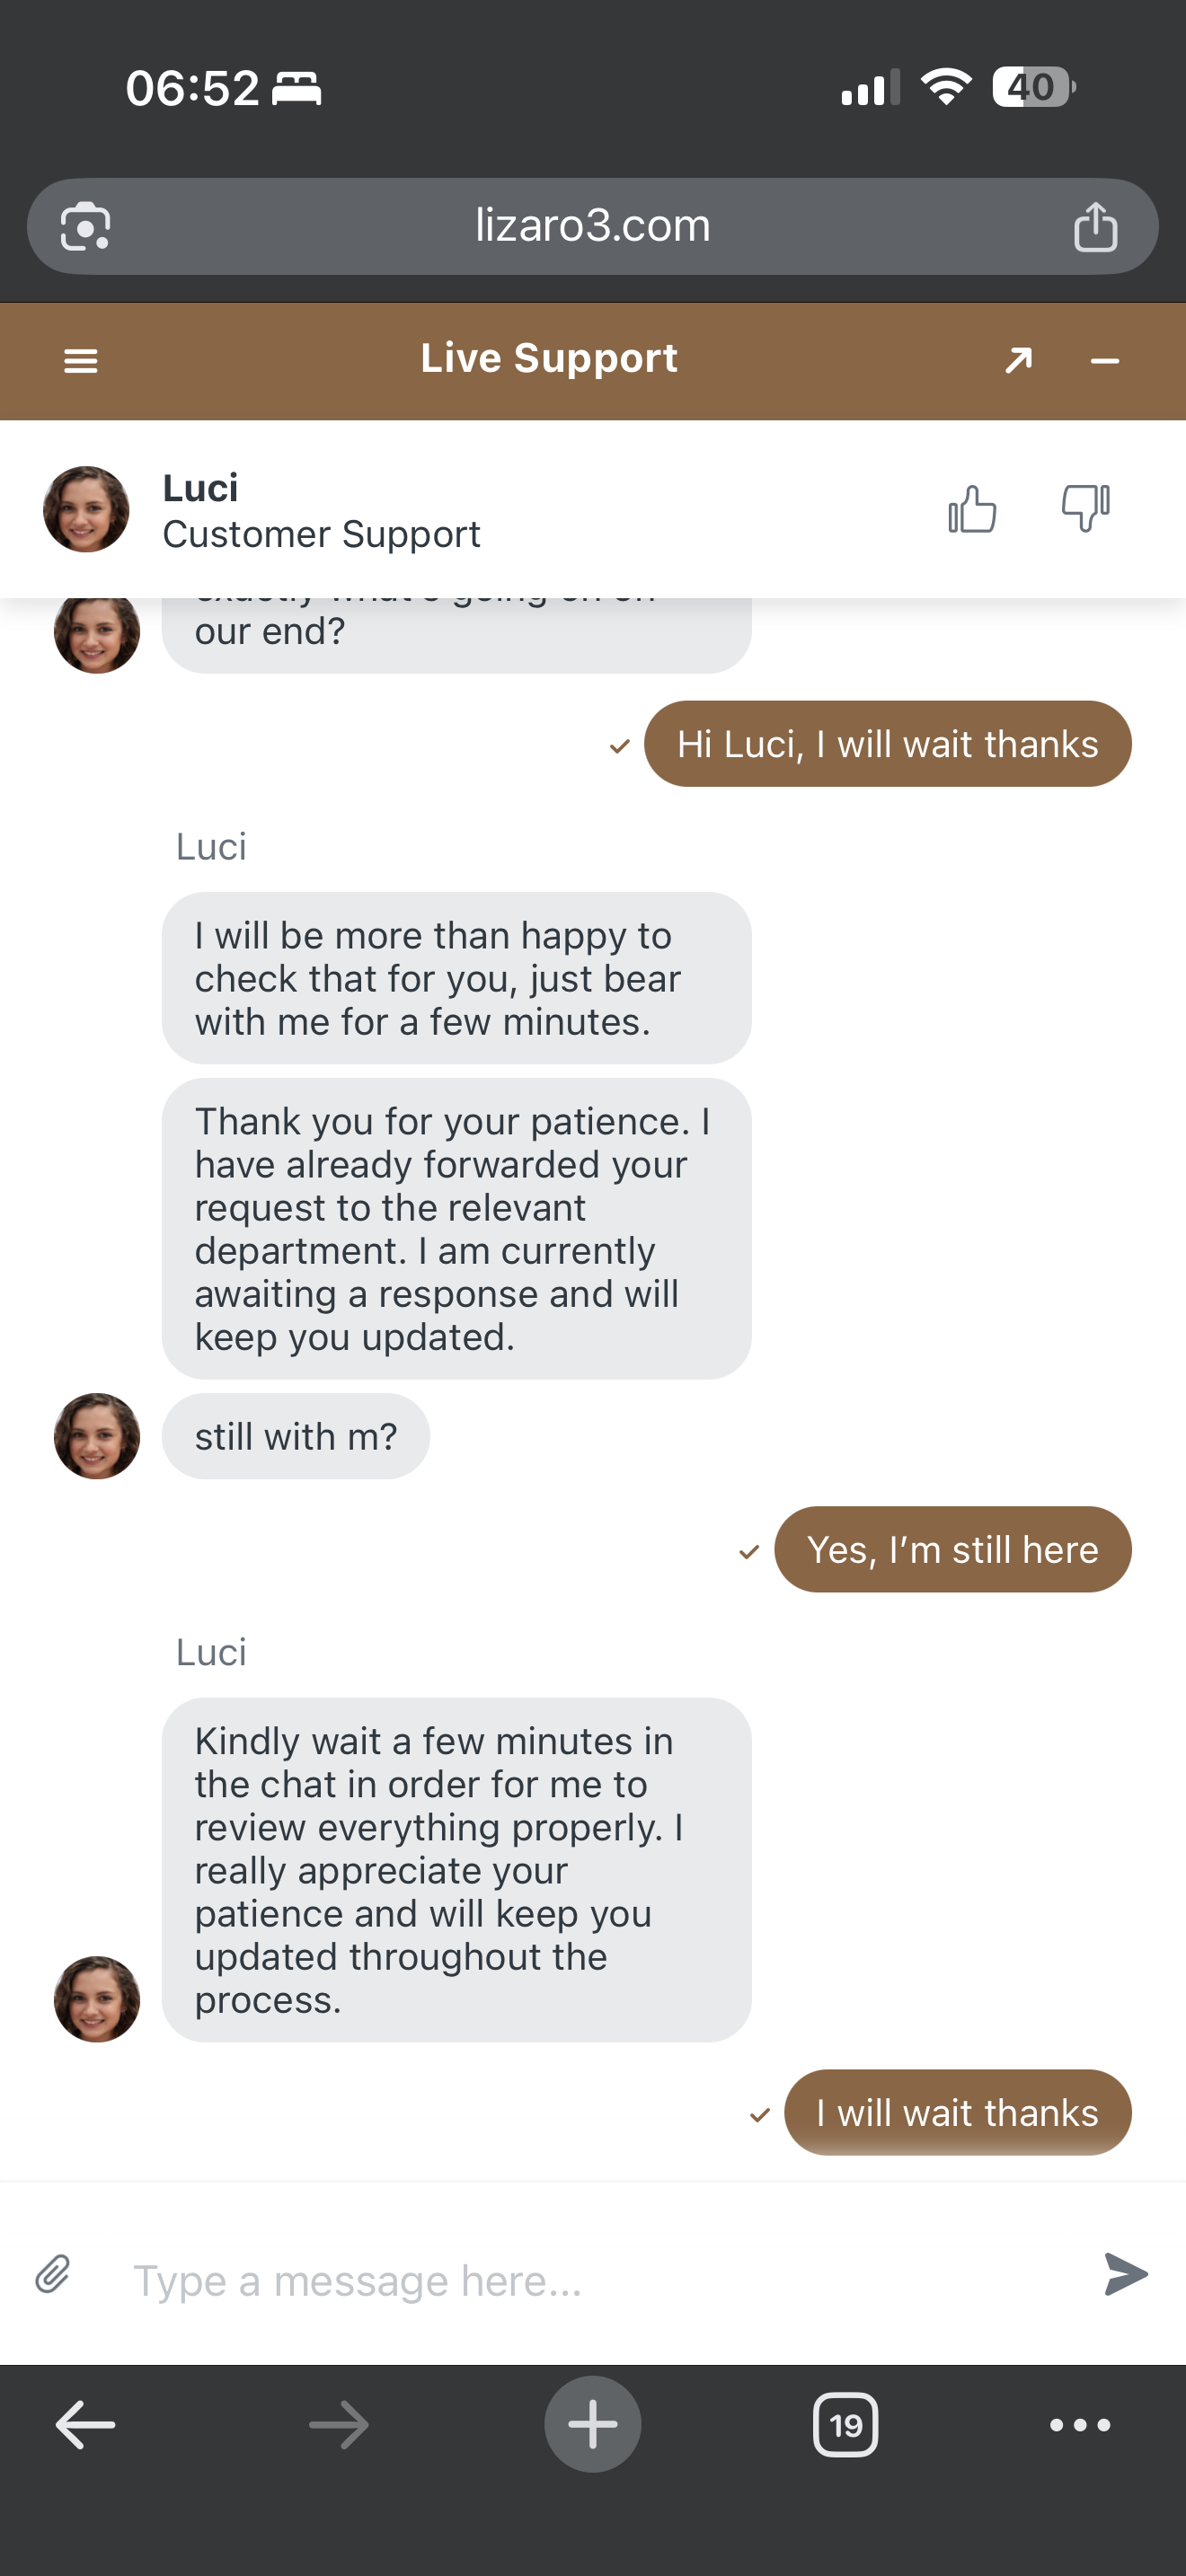Screen dimensions: 1186x2576
Task: Send the message with arrow icon
Action: pos(1126,2274)
